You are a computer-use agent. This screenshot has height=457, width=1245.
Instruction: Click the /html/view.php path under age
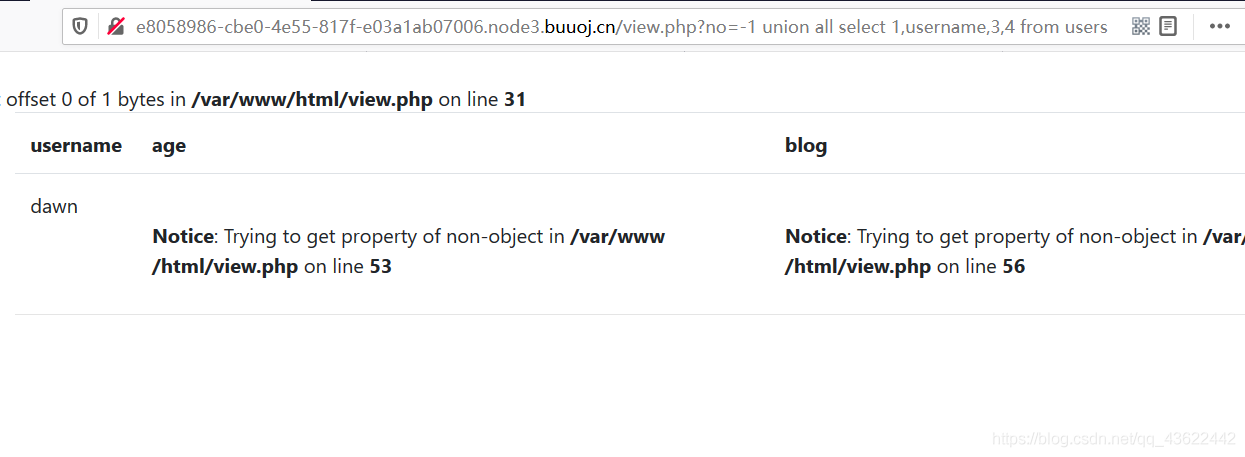[225, 267]
